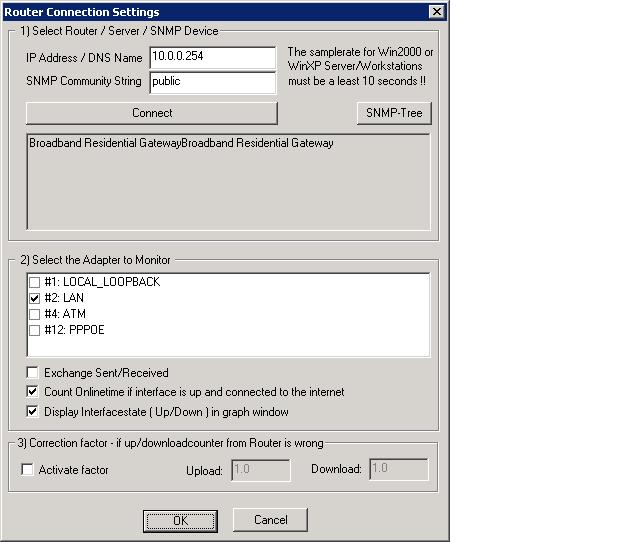Viewport: 640px width, 542px height.
Task: Enable Exchange Sent/Received option
Action: tap(32, 373)
